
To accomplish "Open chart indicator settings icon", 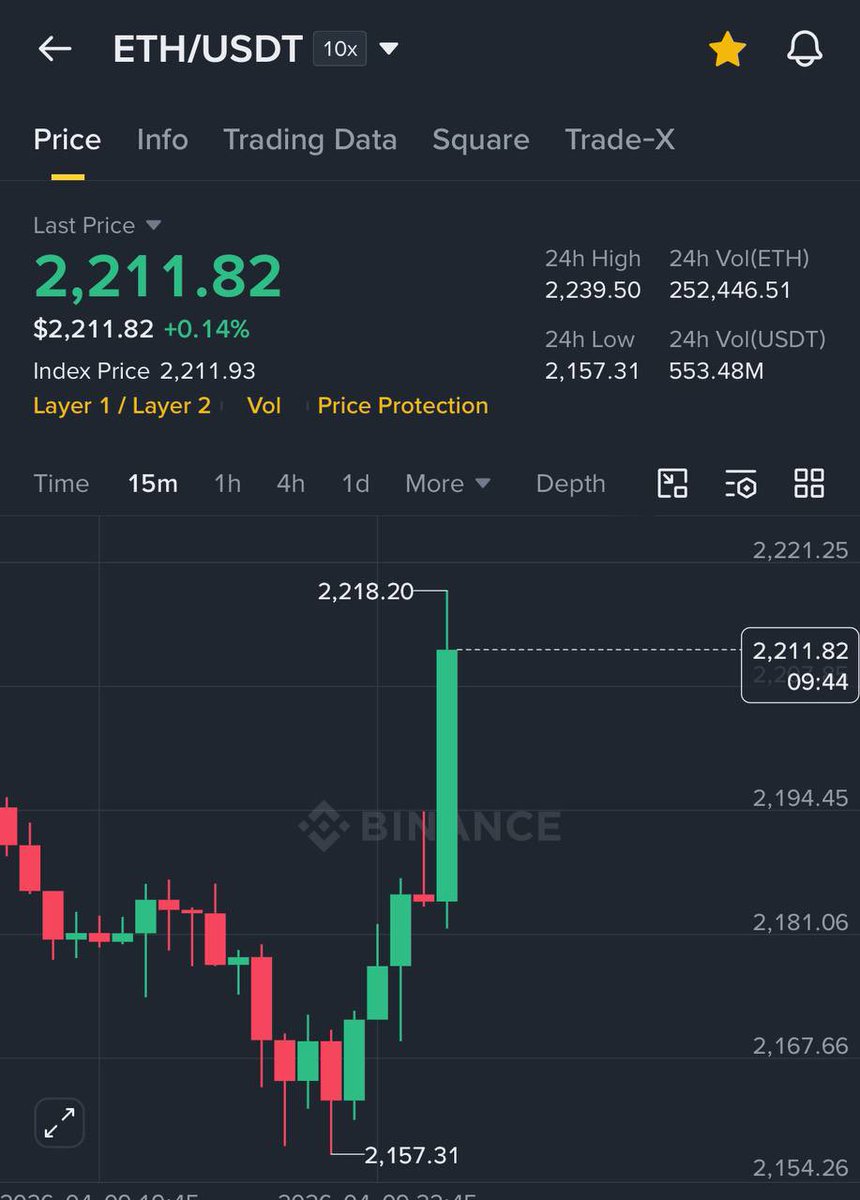I will pyautogui.click(x=740, y=484).
